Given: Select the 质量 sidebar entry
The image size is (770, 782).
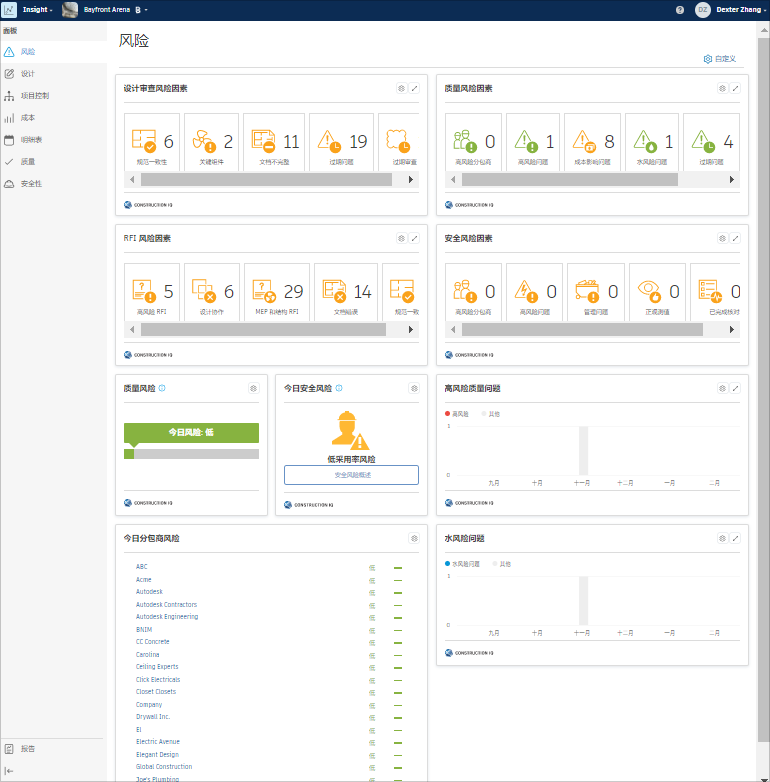Looking at the screenshot, I should (53, 162).
